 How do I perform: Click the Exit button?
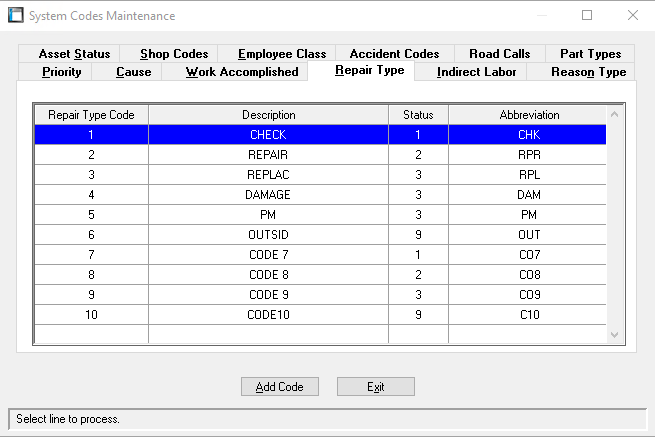click(375, 386)
